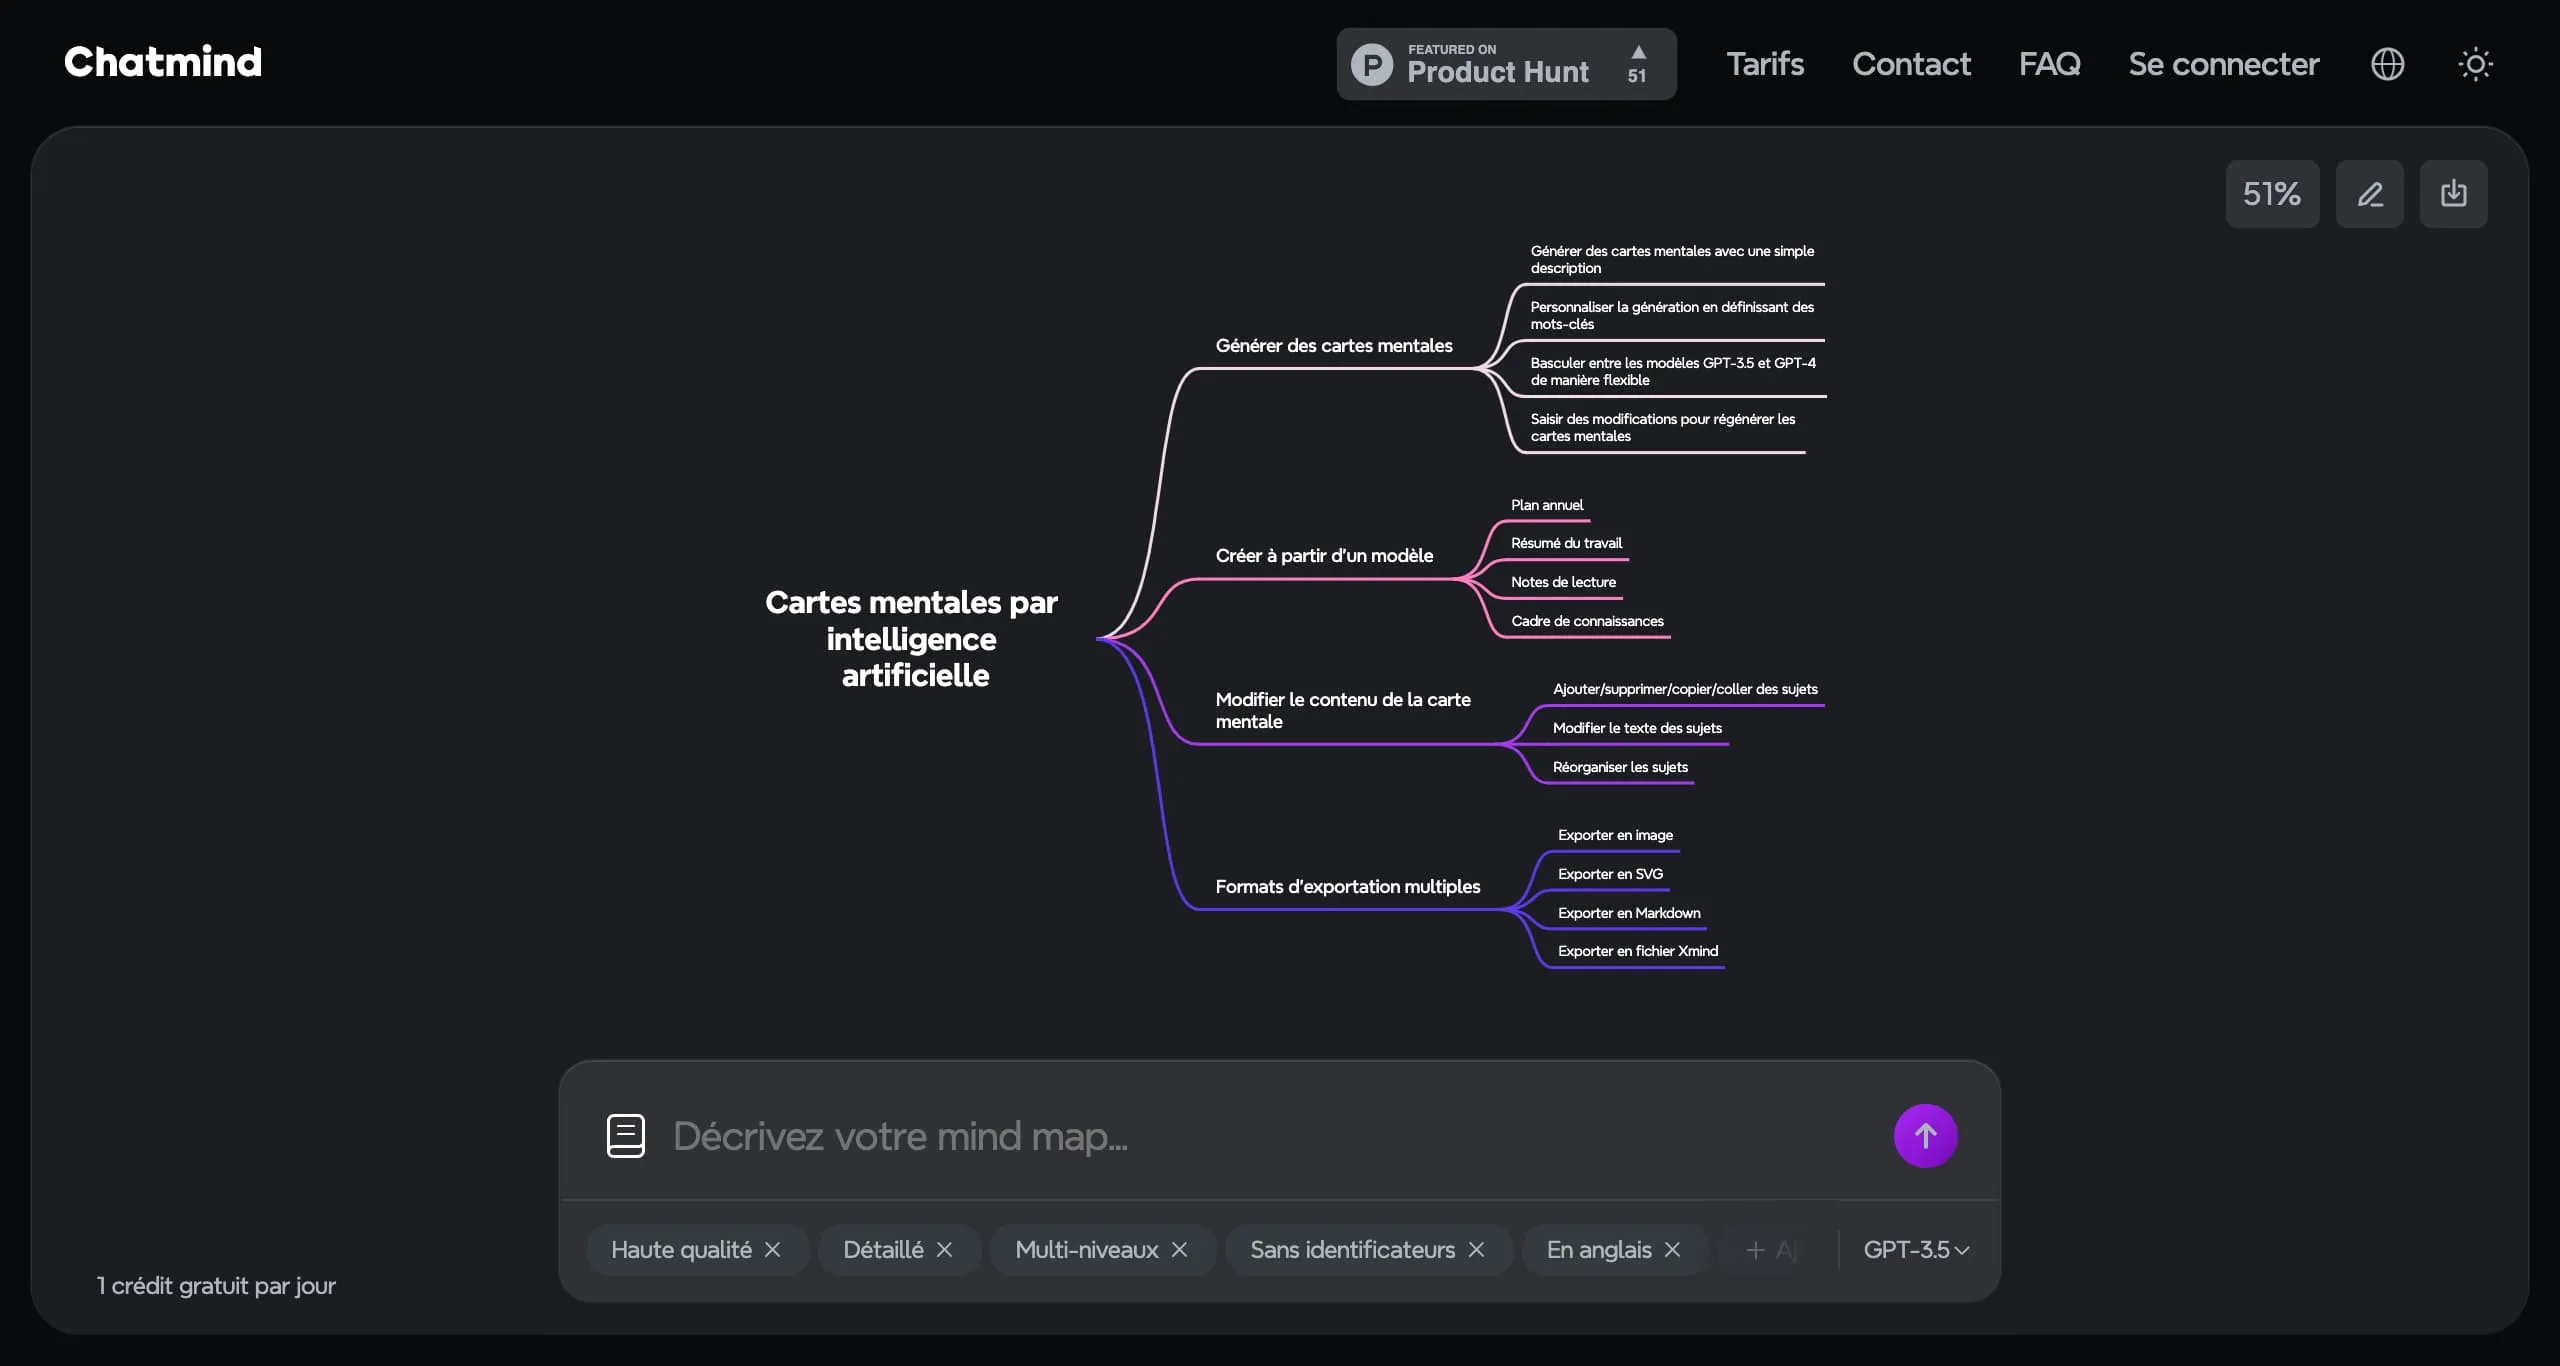Screen dimensions: 2560x1366
Task: Select the edit pencil icon on the canvas
Action: [2371, 194]
